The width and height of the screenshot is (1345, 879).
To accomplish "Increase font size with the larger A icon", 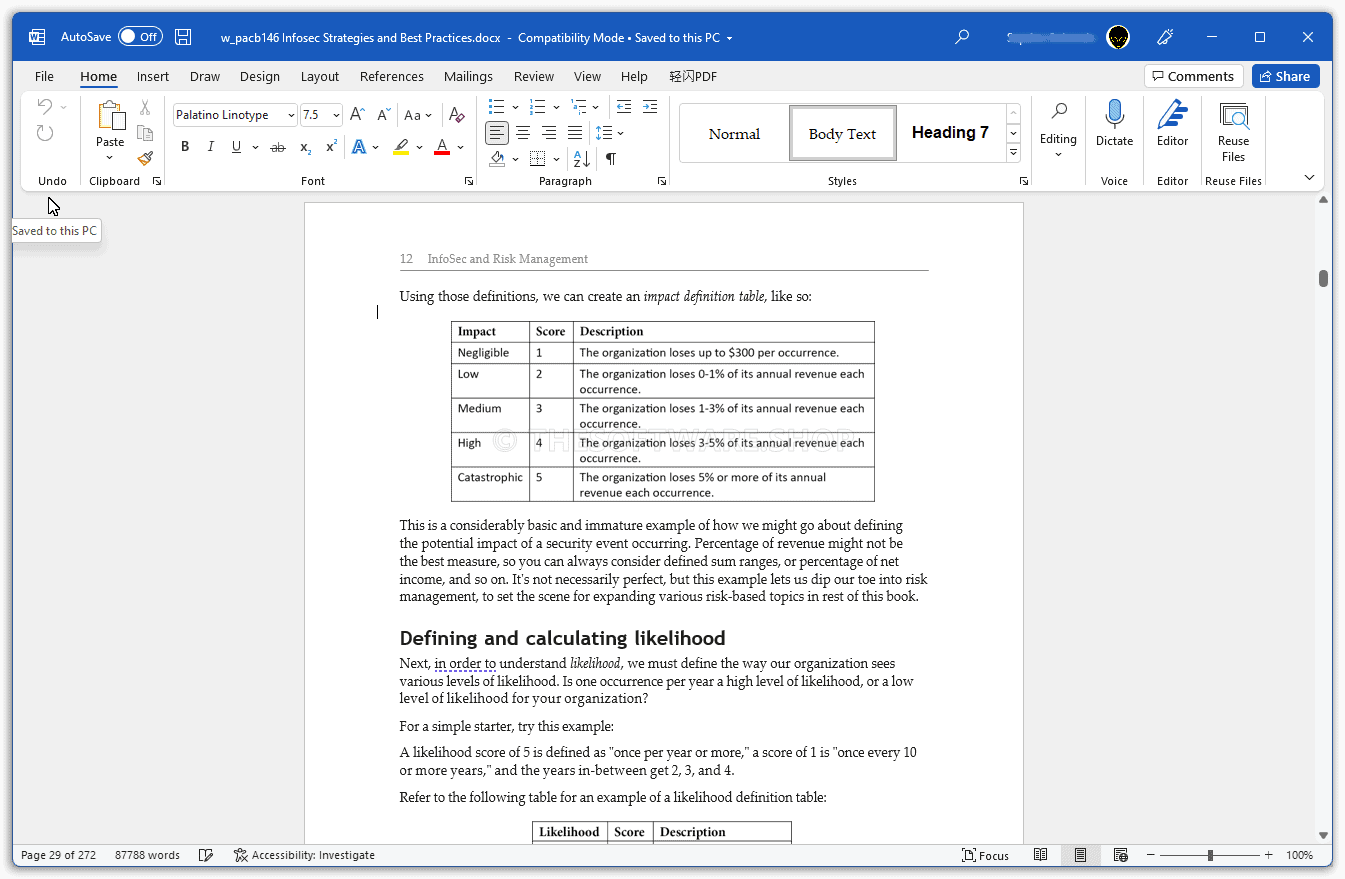I will pos(358,115).
